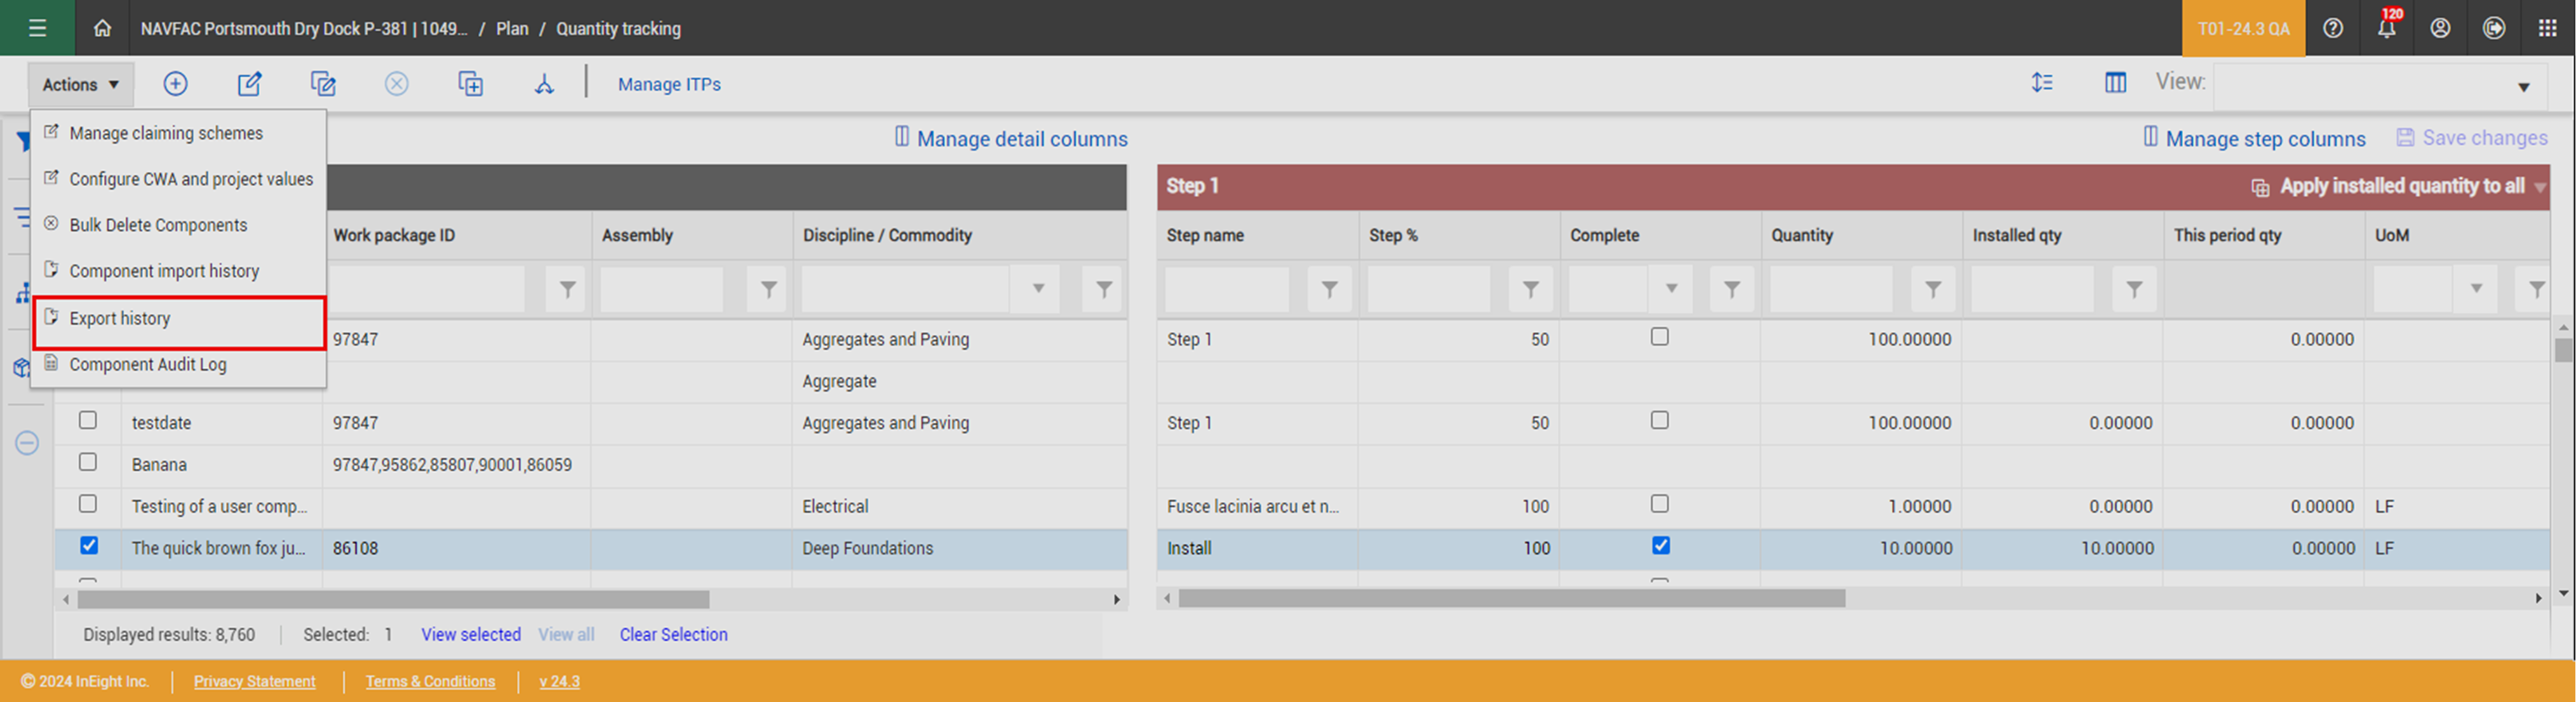The height and width of the screenshot is (702, 2576).
Task: Click the row height adjustment icon near View
Action: point(2042,83)
